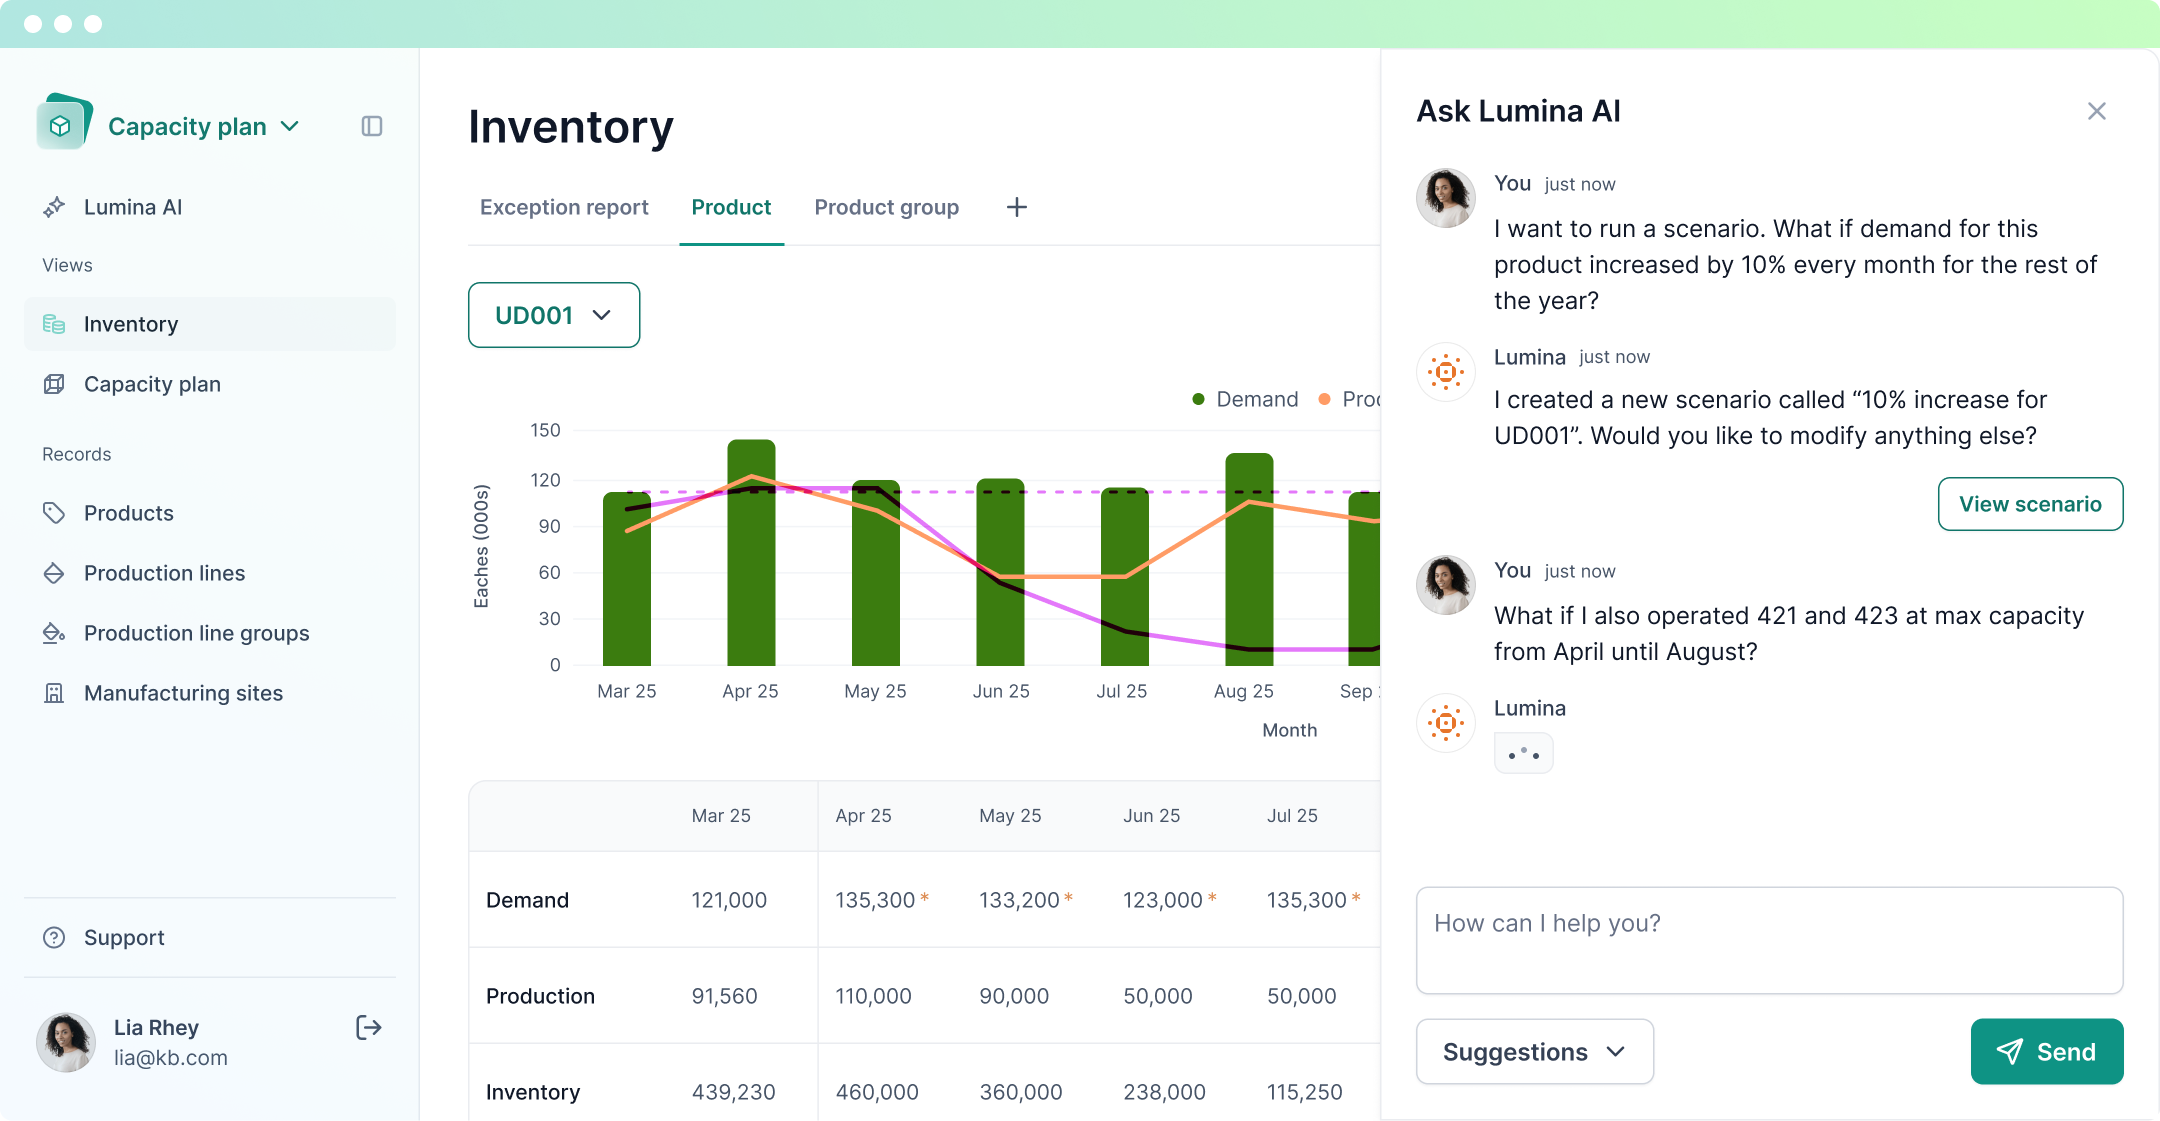
Task: Toggle the Demand series in chart legend
Action: (1245, 399)
